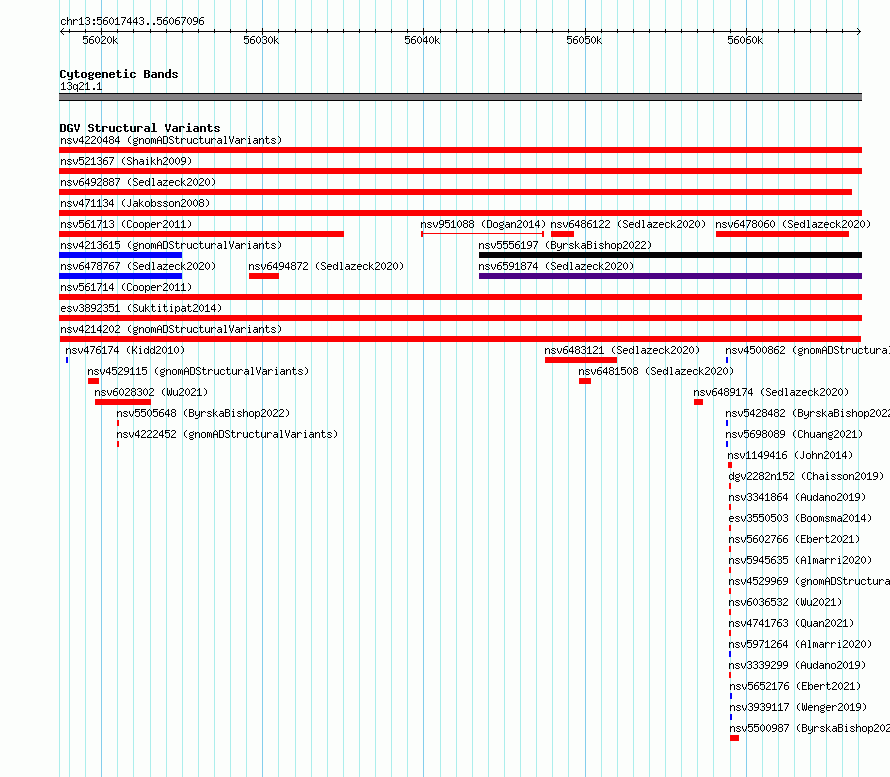Open the nsv4529115 gnomADStructuralVariants label
The width and height of the screenshot is (890, 777).
coord(198,371)
